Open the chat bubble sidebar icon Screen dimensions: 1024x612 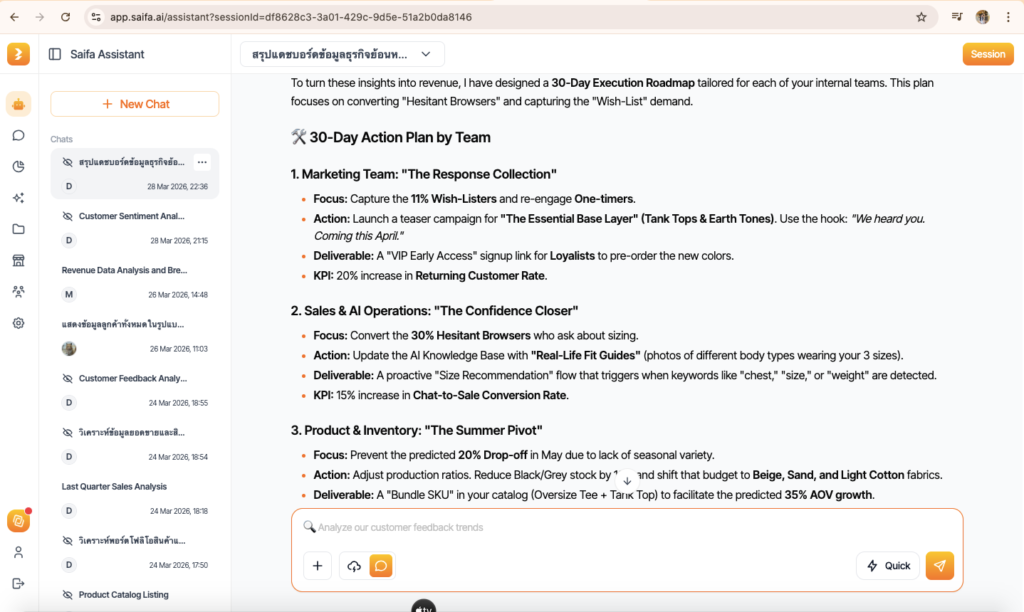click(x=18, y=135)
